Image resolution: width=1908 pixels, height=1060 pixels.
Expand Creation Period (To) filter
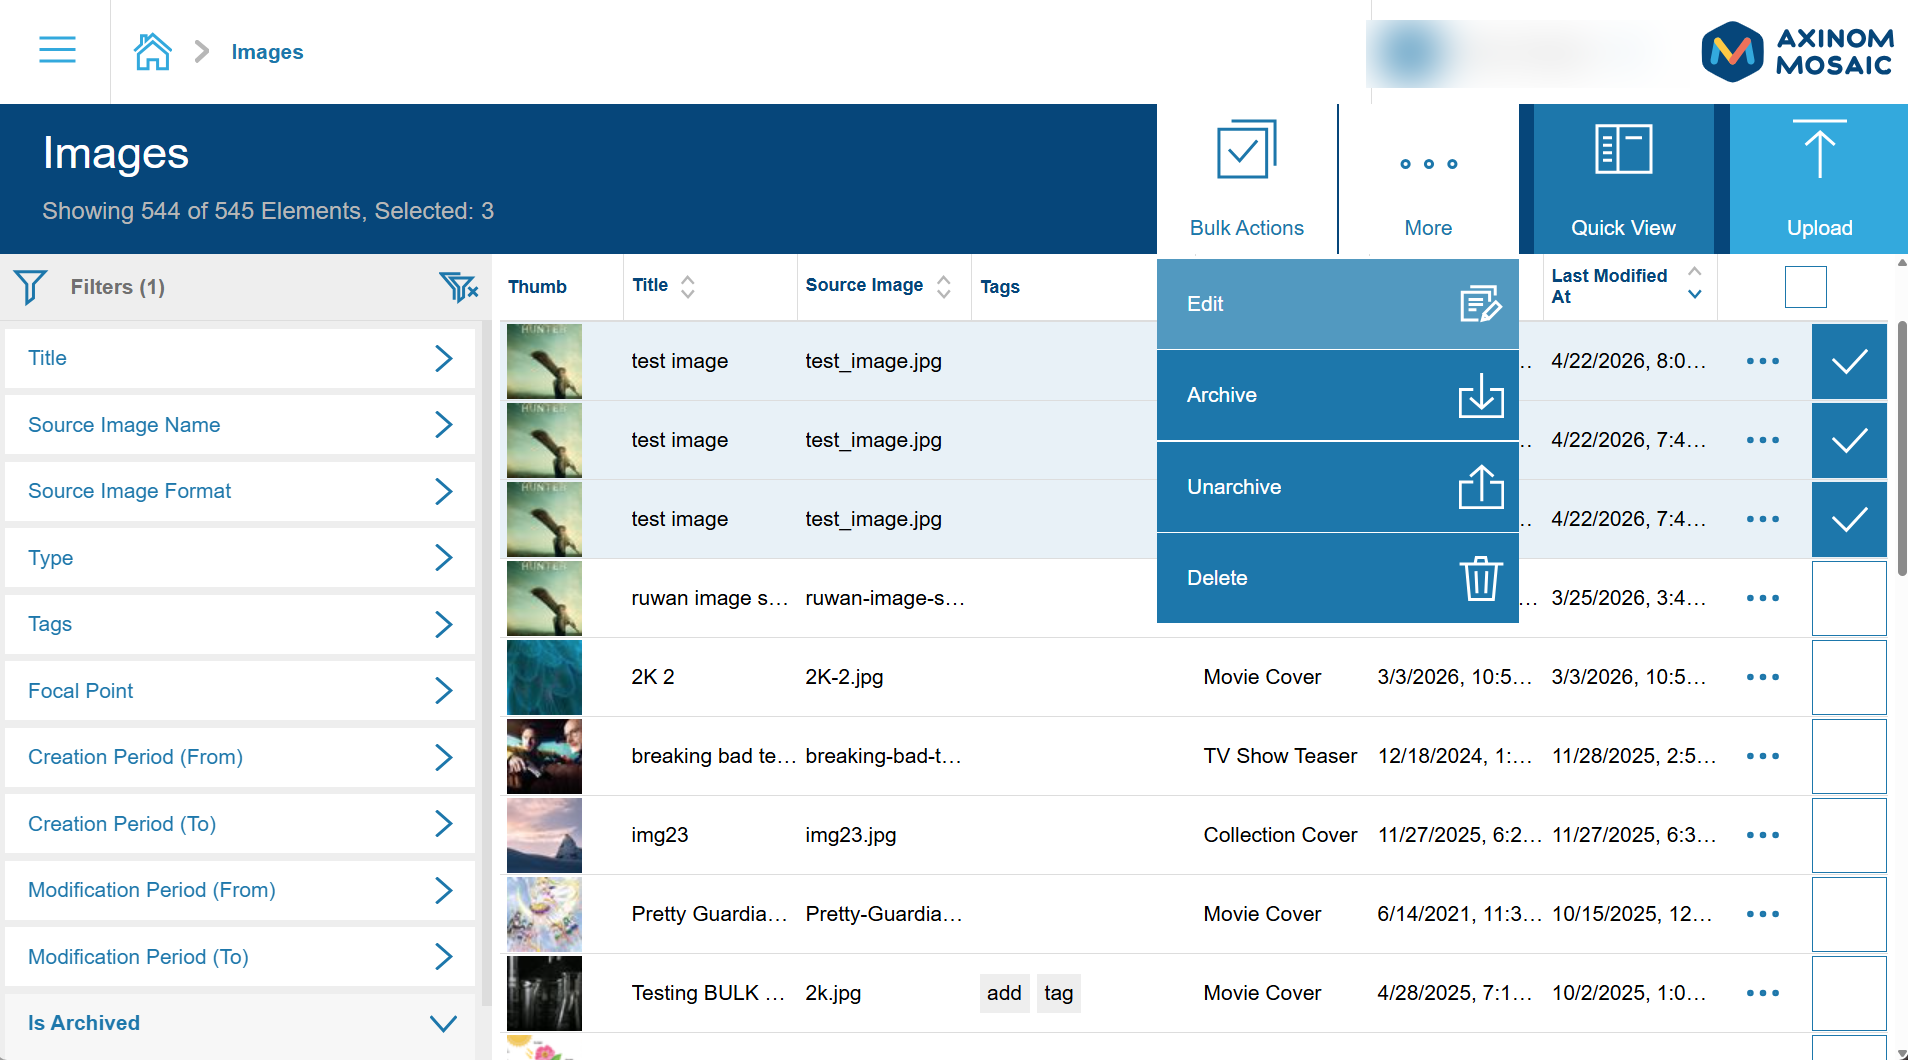point(240,824)
